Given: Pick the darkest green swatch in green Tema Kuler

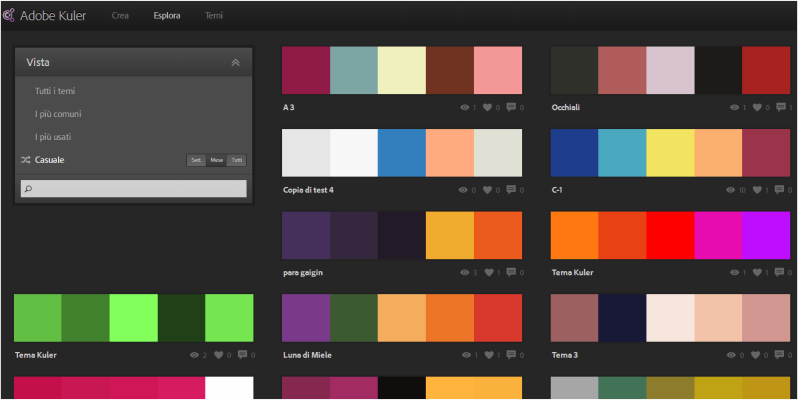Looking at the screenshot, I should click(182, 318).
